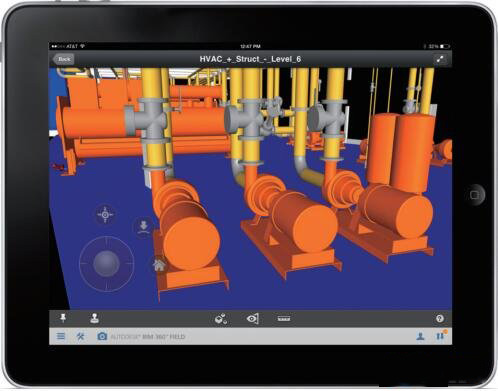Toggle fullscreen expand icon in title bar

(440, 59)
